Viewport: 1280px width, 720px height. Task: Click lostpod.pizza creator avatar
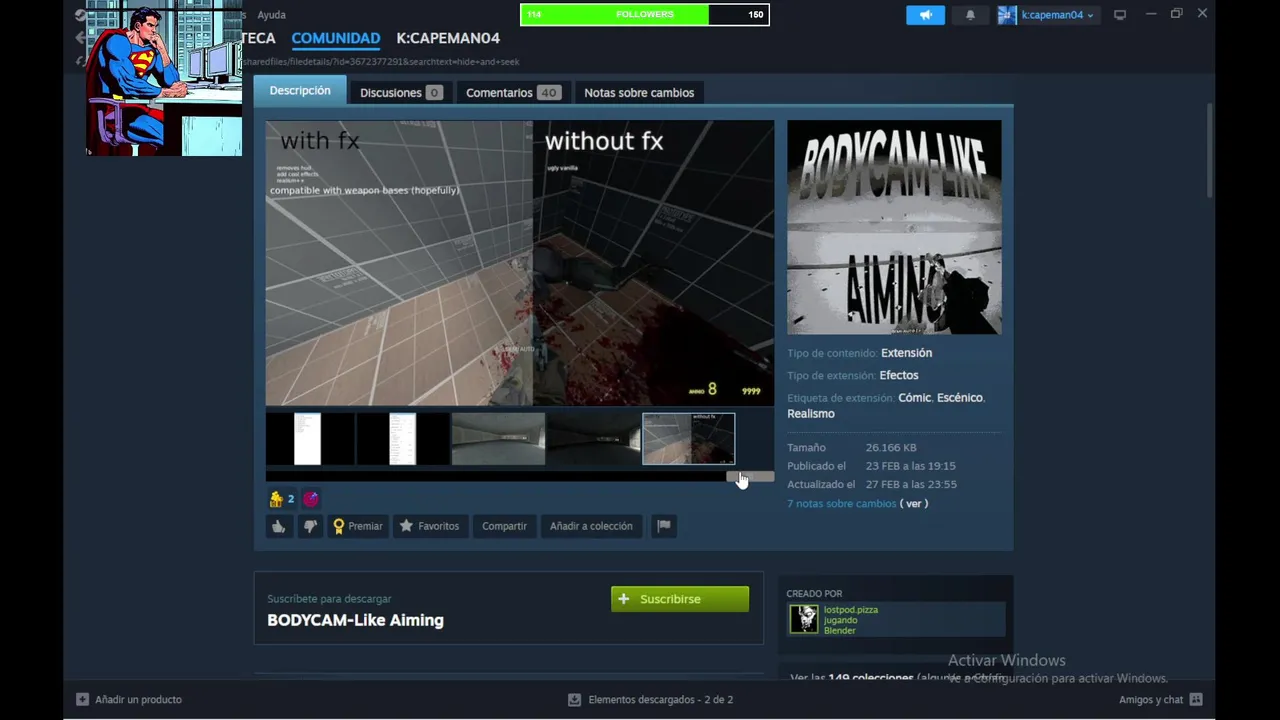coord(804,619)
